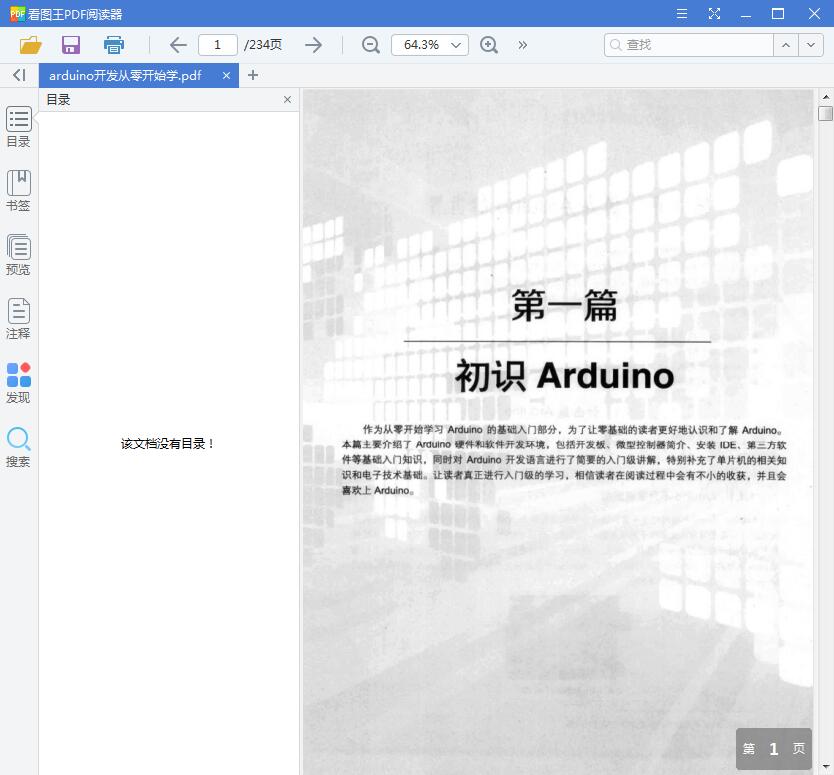Switch to the 预览 preview panel
The height and width of the screenshot is (775, 834).
pos(18,253)
